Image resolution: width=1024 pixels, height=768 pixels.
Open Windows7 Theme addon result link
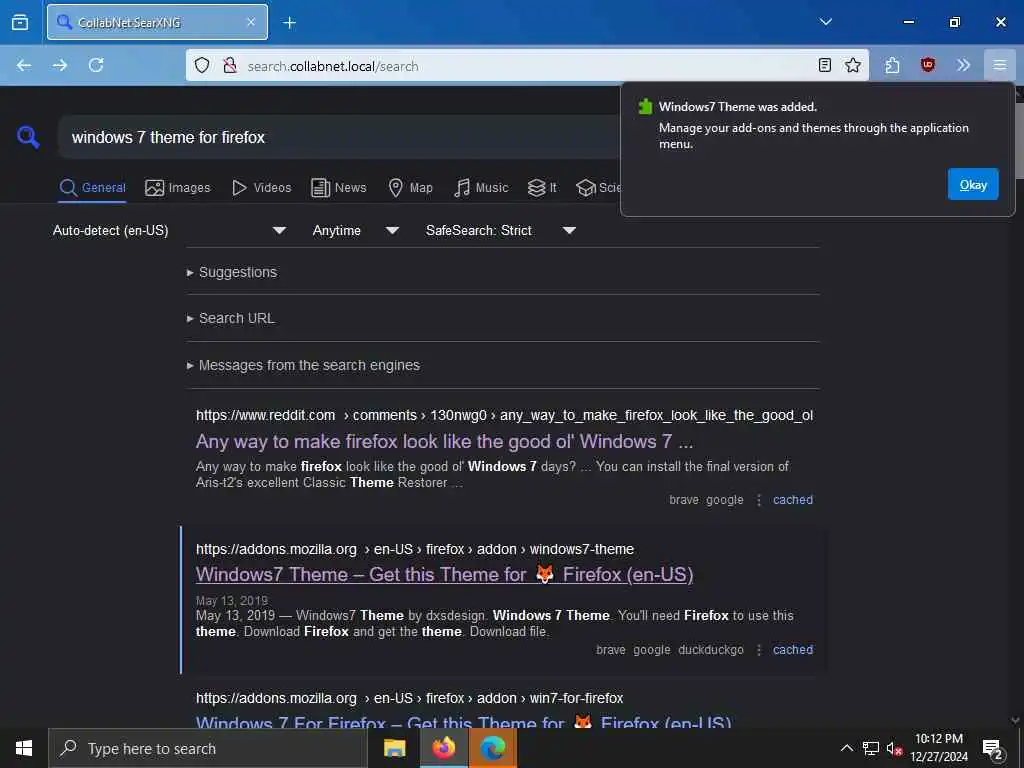444,575
